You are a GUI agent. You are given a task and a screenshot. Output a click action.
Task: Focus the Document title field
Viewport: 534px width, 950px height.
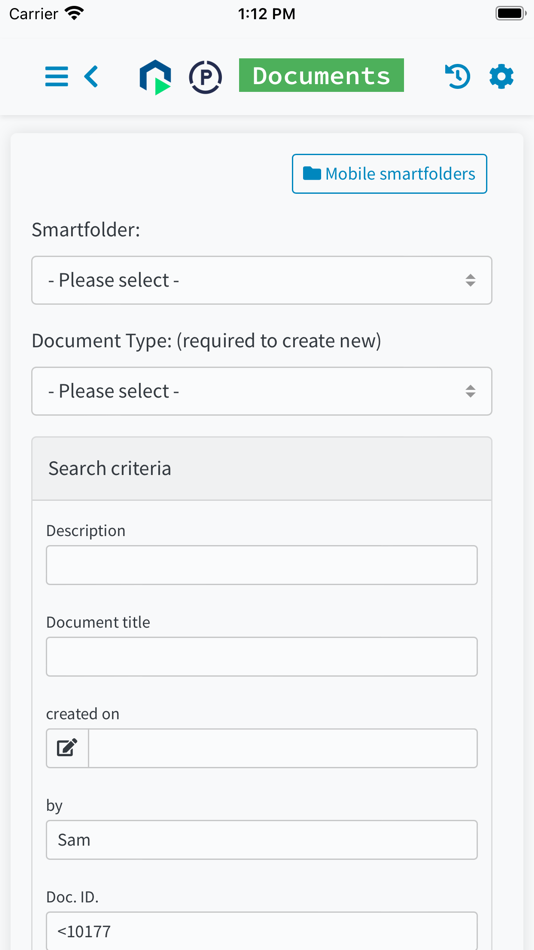(262, 656)
